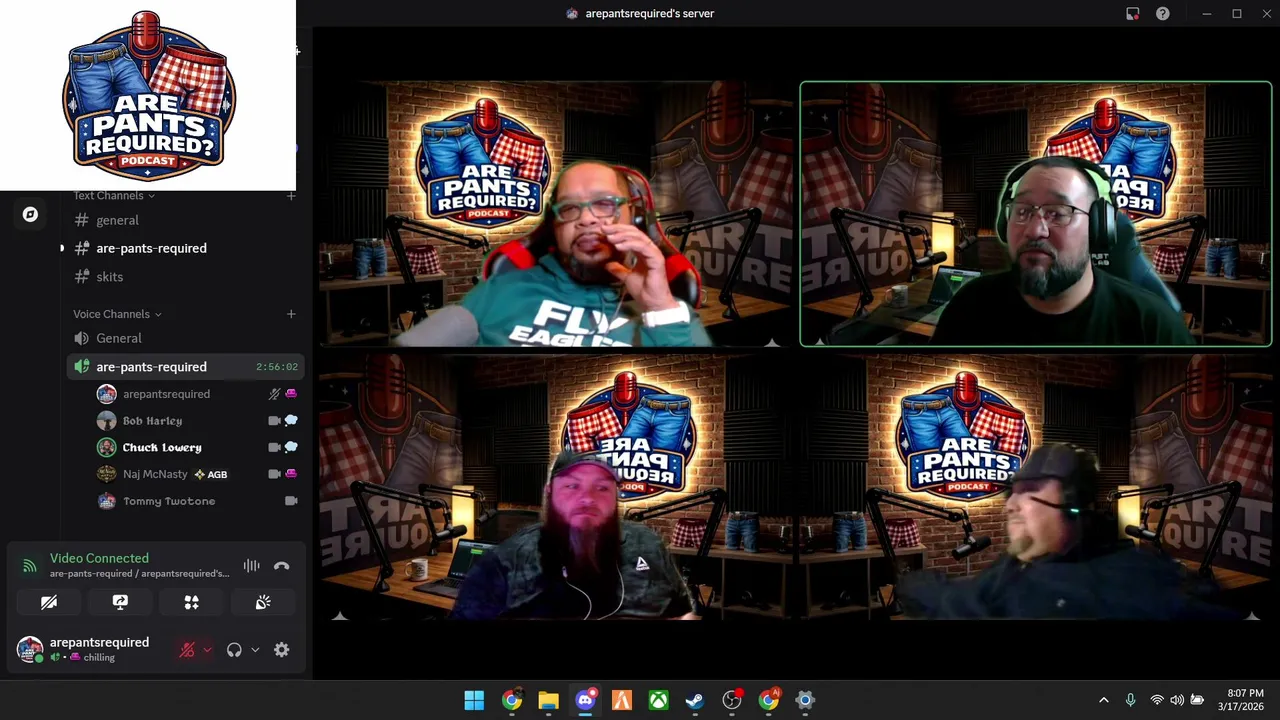Focus the bottom-right blurred man's video tile

pos(1036,488)
